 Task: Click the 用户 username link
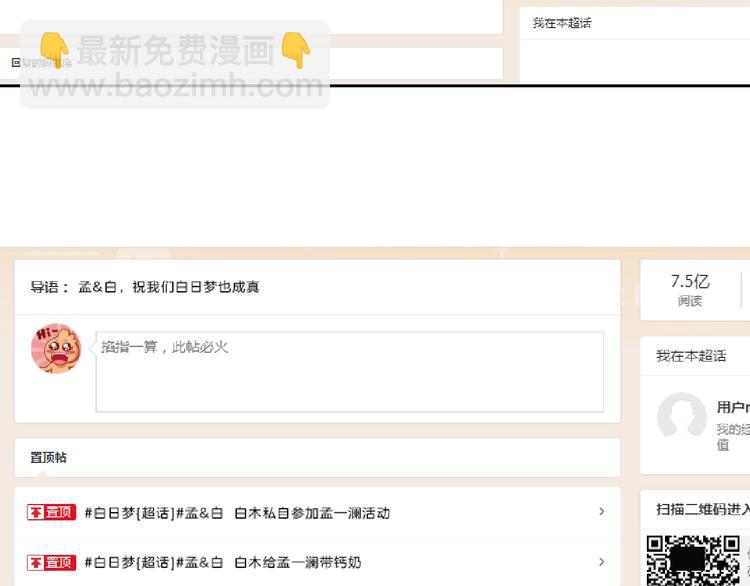tap(732, 407)
